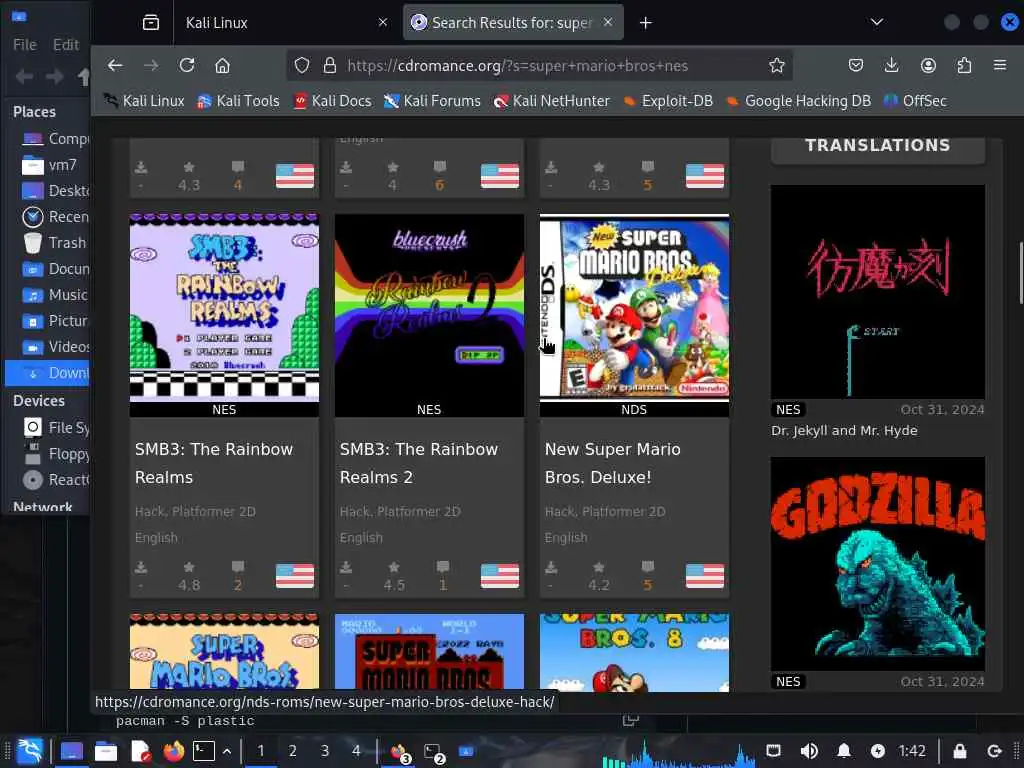Open the Kali Docs bookmark

332,101
